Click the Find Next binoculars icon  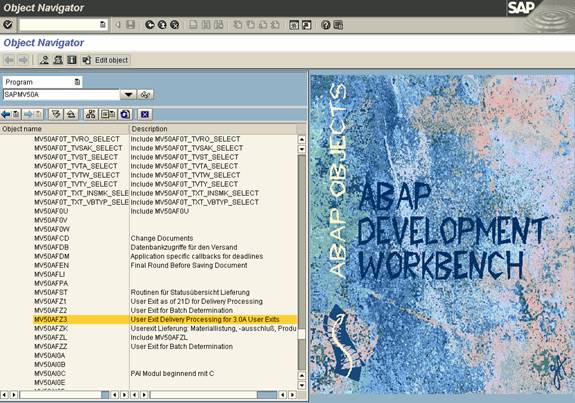(x=219, y=25)
